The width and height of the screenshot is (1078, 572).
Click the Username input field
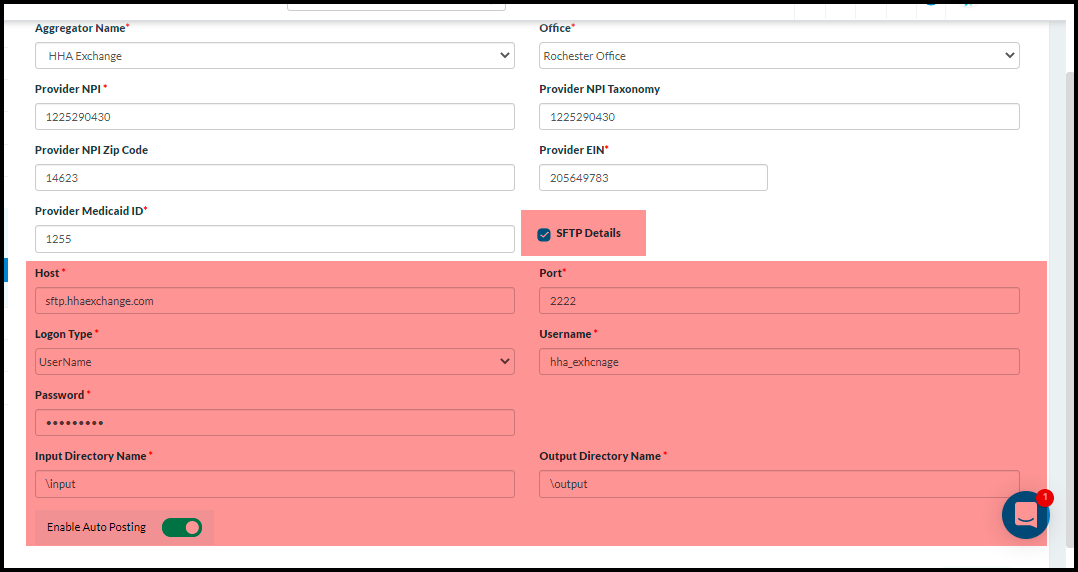778,362
